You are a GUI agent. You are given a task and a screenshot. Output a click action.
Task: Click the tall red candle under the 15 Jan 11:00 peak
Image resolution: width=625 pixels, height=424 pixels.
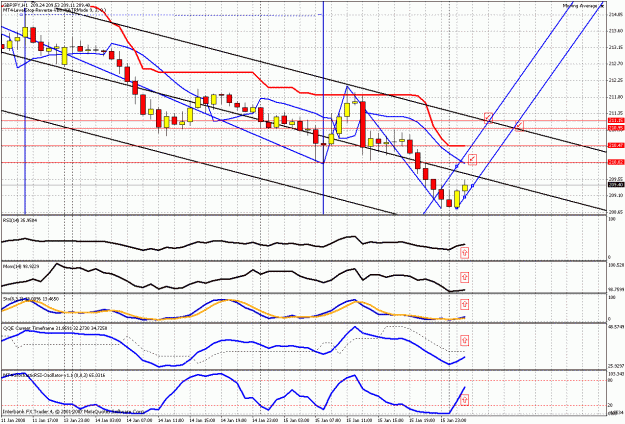click(363, 124)
